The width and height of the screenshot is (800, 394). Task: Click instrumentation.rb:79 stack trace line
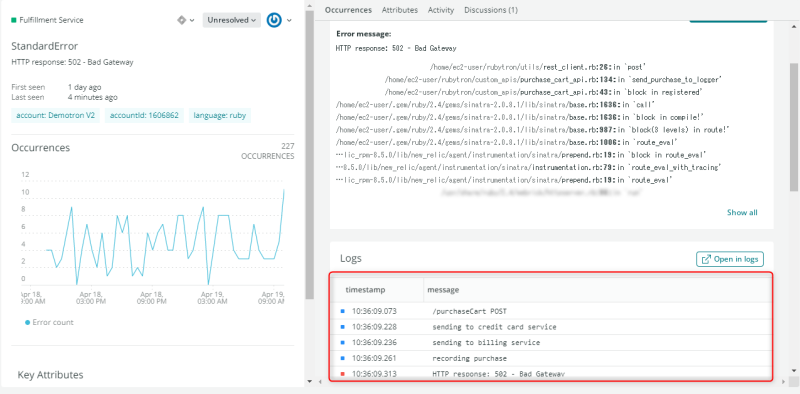(528, 167)
